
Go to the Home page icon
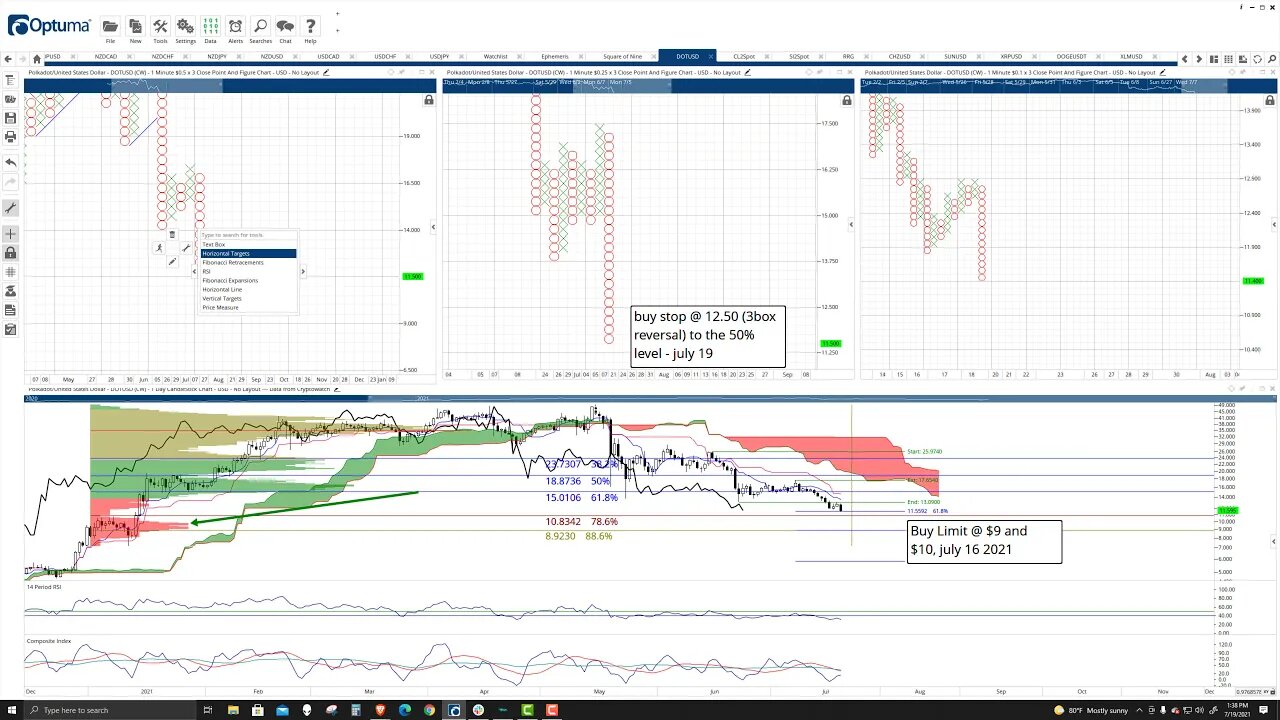pyautogui.click(x=37, y=59)
